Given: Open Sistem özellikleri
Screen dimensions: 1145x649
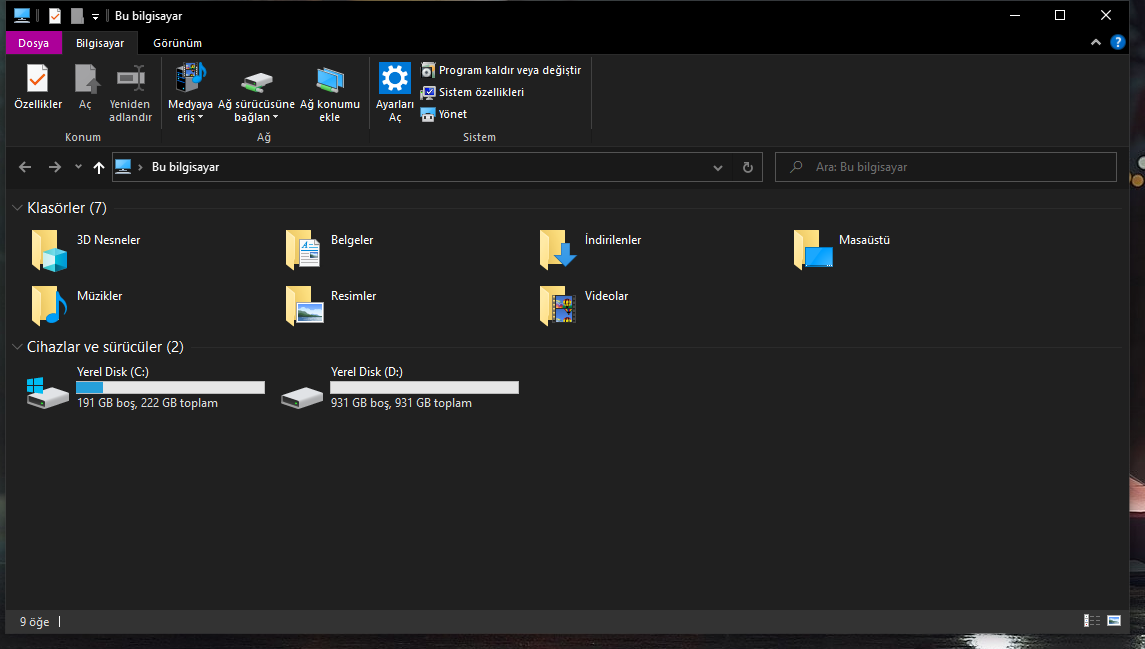Looking at the screenshot, I should point(472,92).
